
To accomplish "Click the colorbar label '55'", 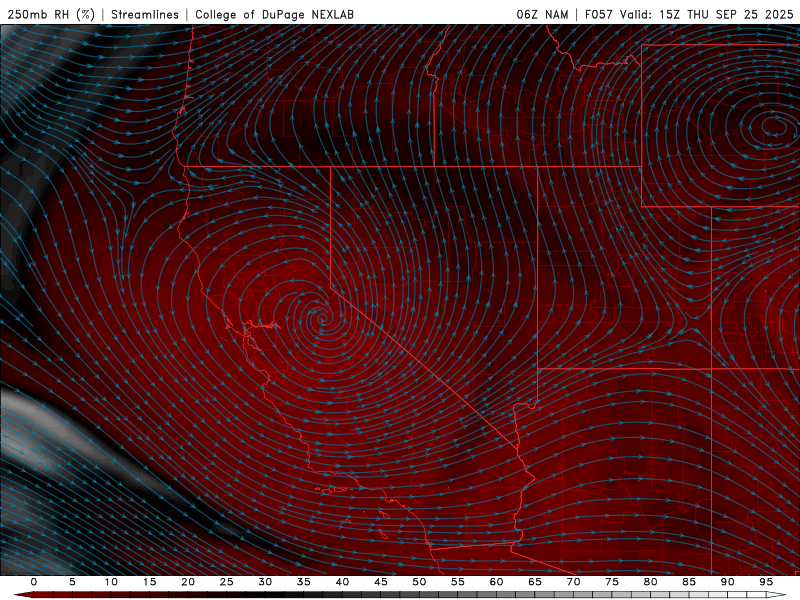I will [x=458, y=582].
